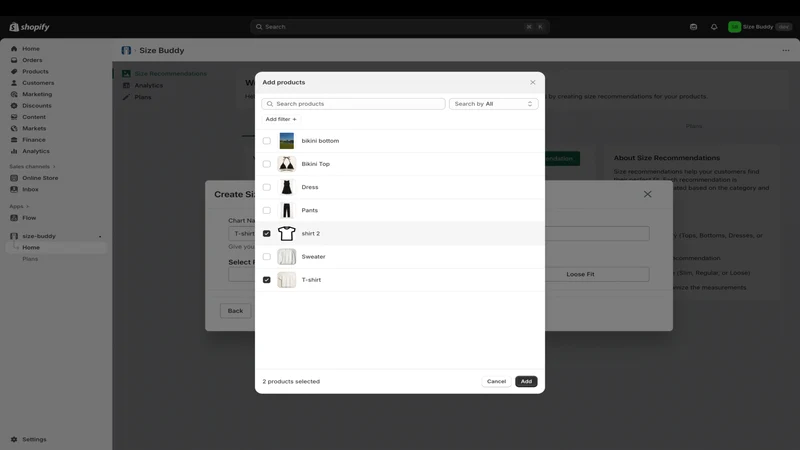Click the Size Buddy account avatar

pyautogui.click(x=734, y=27)
